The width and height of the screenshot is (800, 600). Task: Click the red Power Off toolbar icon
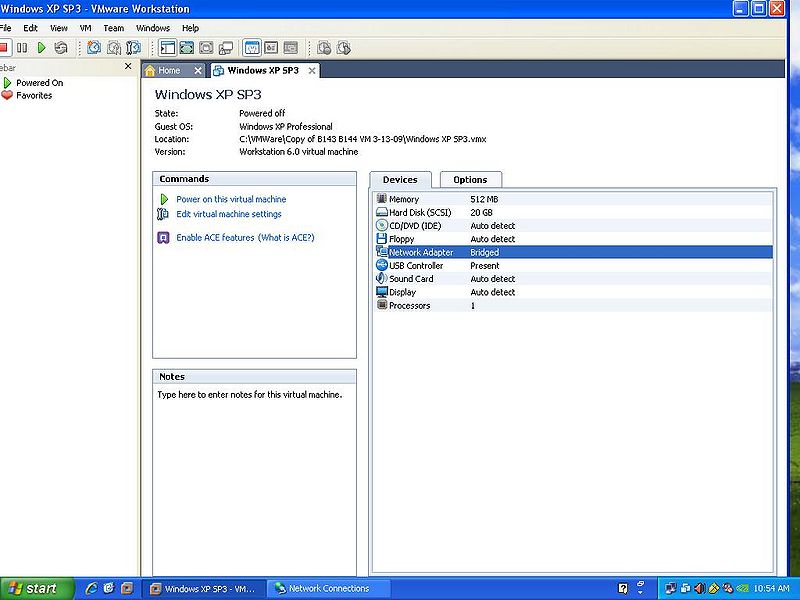[x=4, y=48]
